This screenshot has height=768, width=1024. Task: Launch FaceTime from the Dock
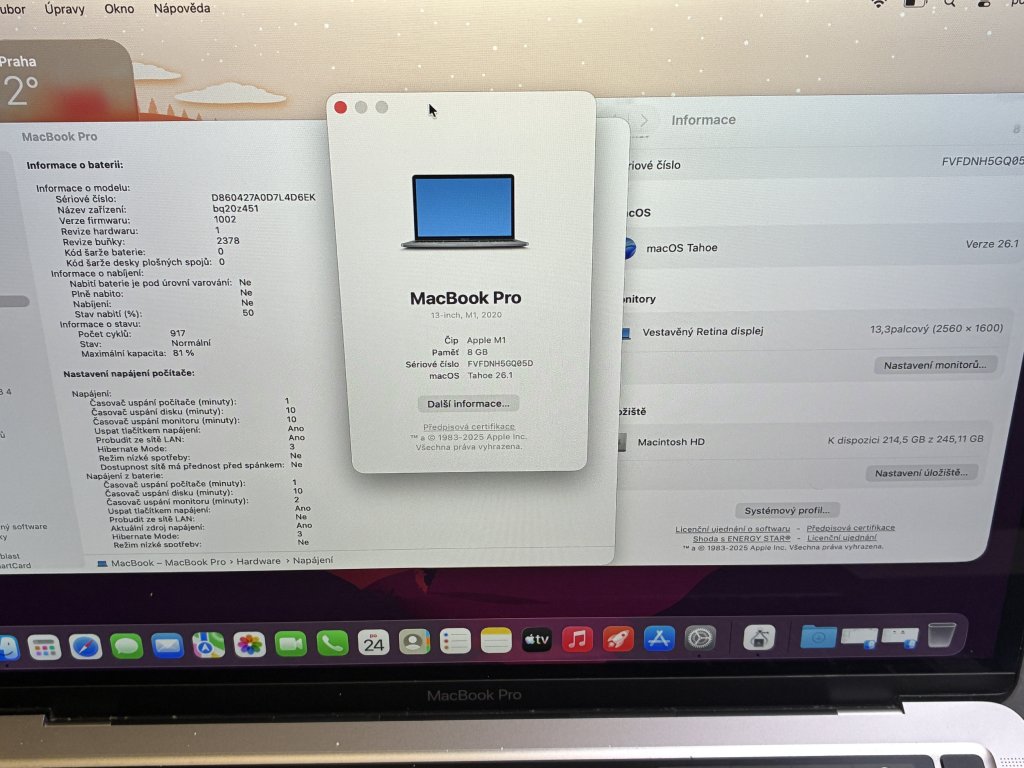pyautogui.click(x=291, y=644)
